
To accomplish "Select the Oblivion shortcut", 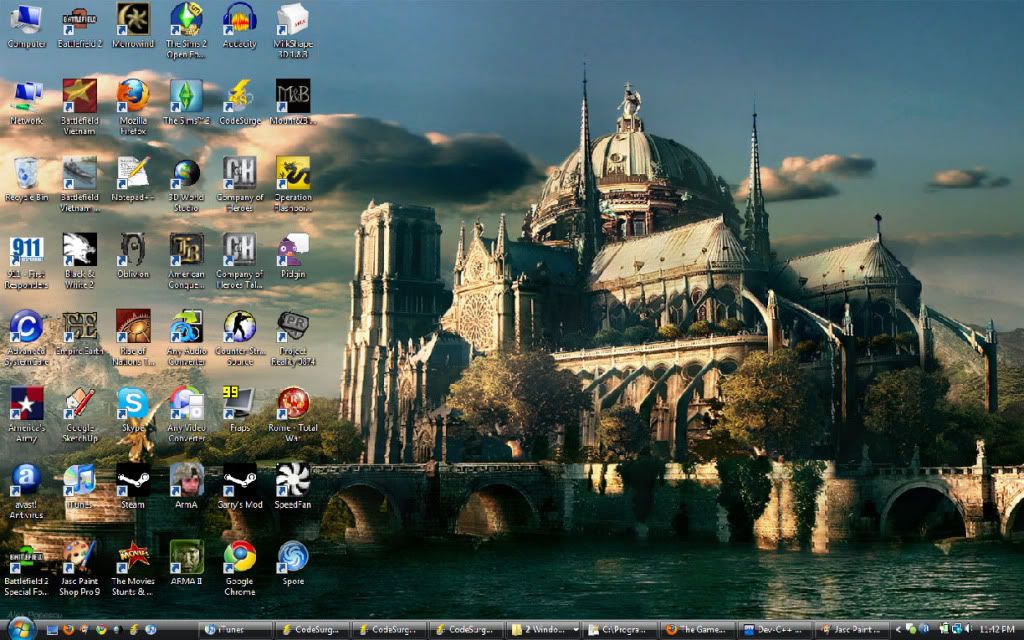I will click(133, 256).
